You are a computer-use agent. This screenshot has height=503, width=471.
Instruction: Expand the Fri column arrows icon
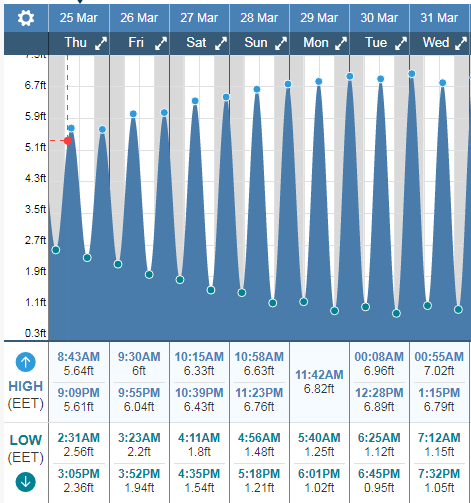161,43
